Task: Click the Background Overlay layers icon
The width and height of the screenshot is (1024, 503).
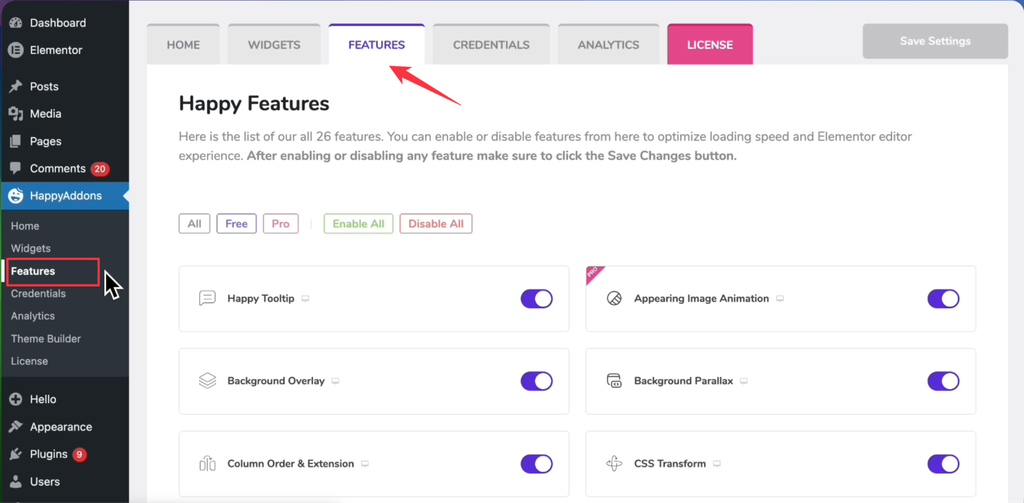Action: 207,381
